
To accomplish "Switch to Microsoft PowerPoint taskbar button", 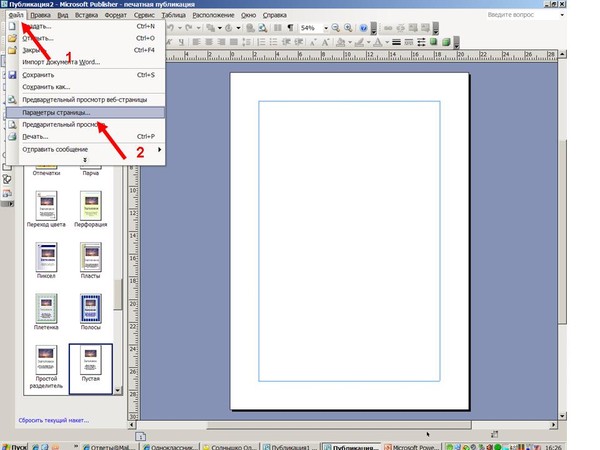I will coord(412,447).
